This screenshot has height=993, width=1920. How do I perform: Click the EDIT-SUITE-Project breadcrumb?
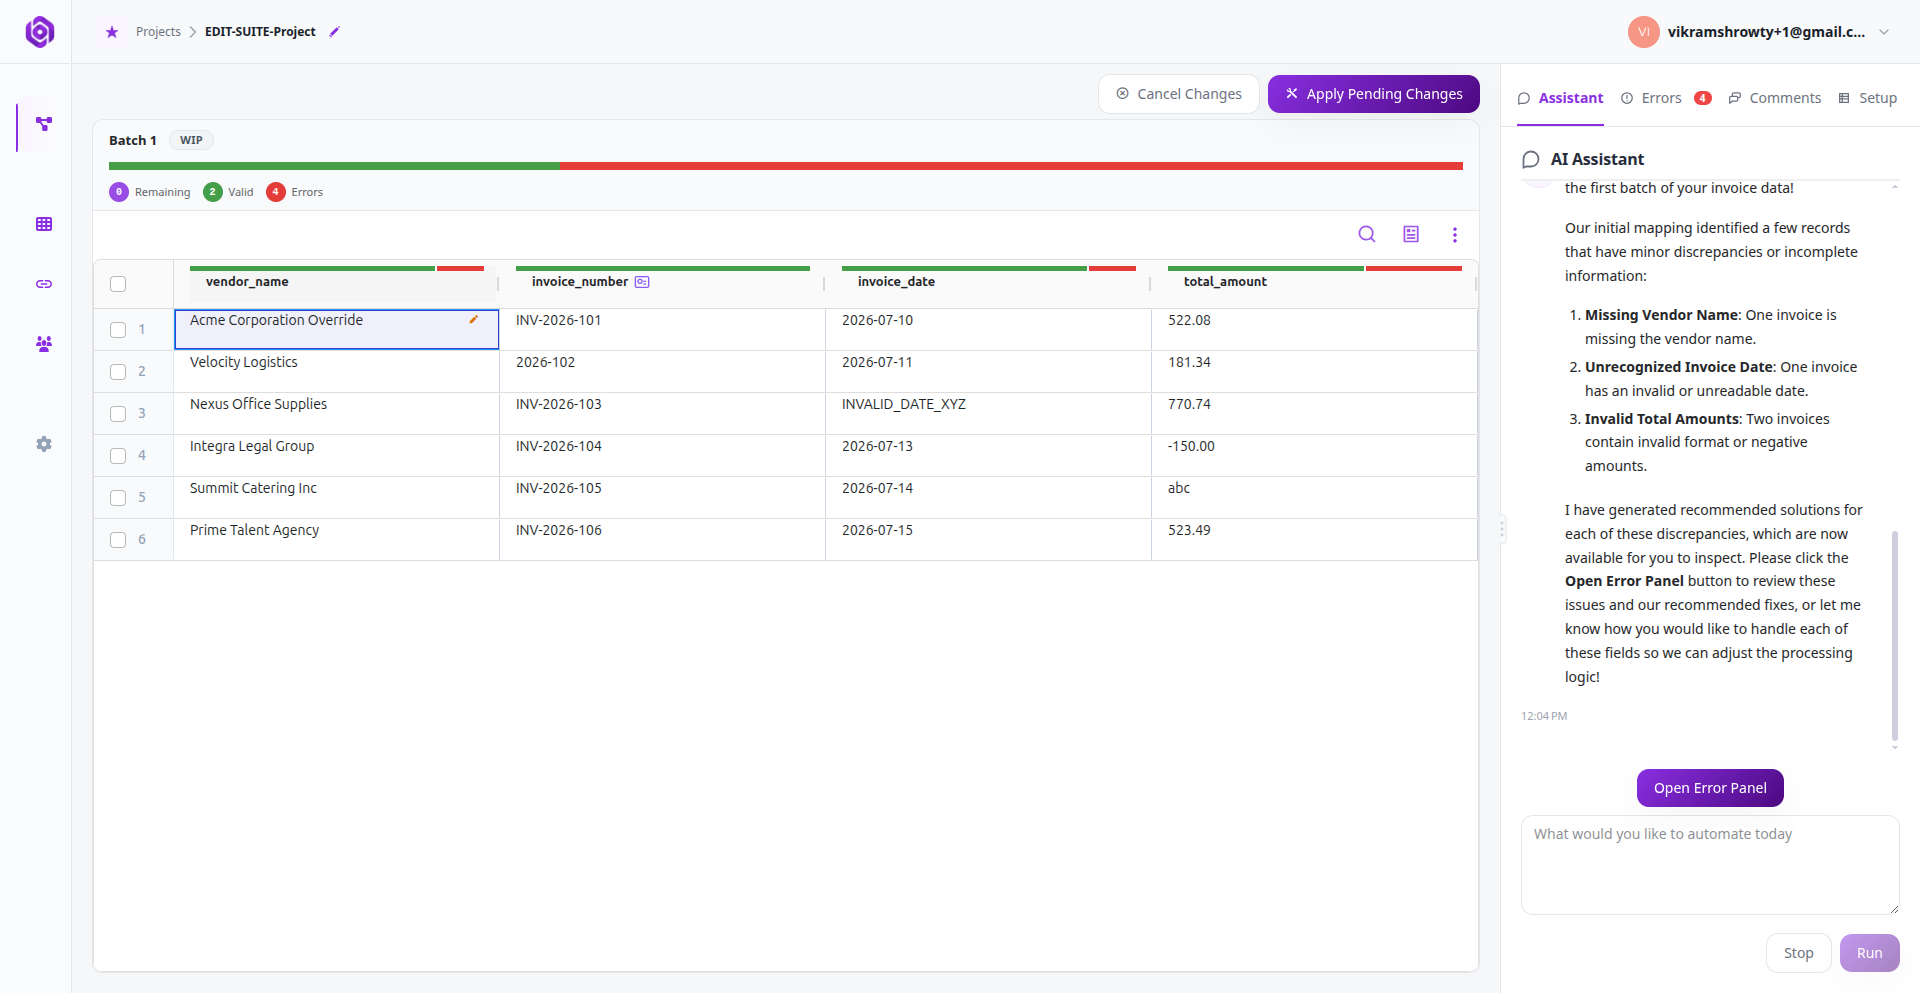[x=260, y=32]
